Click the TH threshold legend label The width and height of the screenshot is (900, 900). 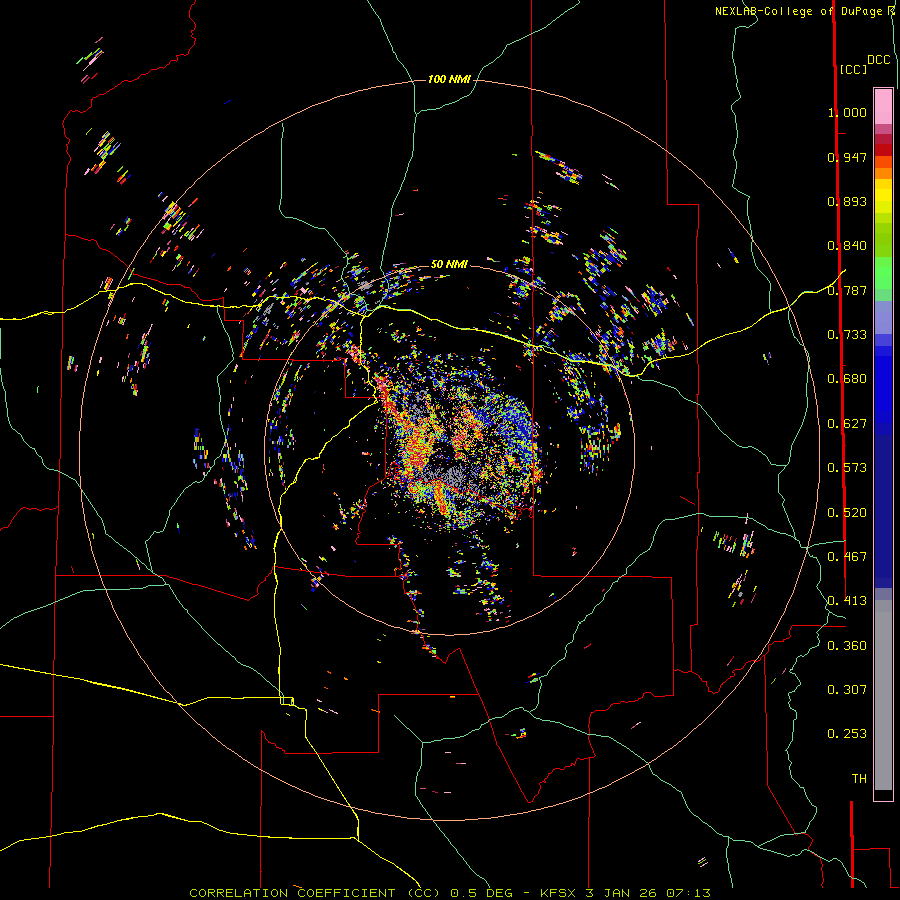tap(859, 779)
